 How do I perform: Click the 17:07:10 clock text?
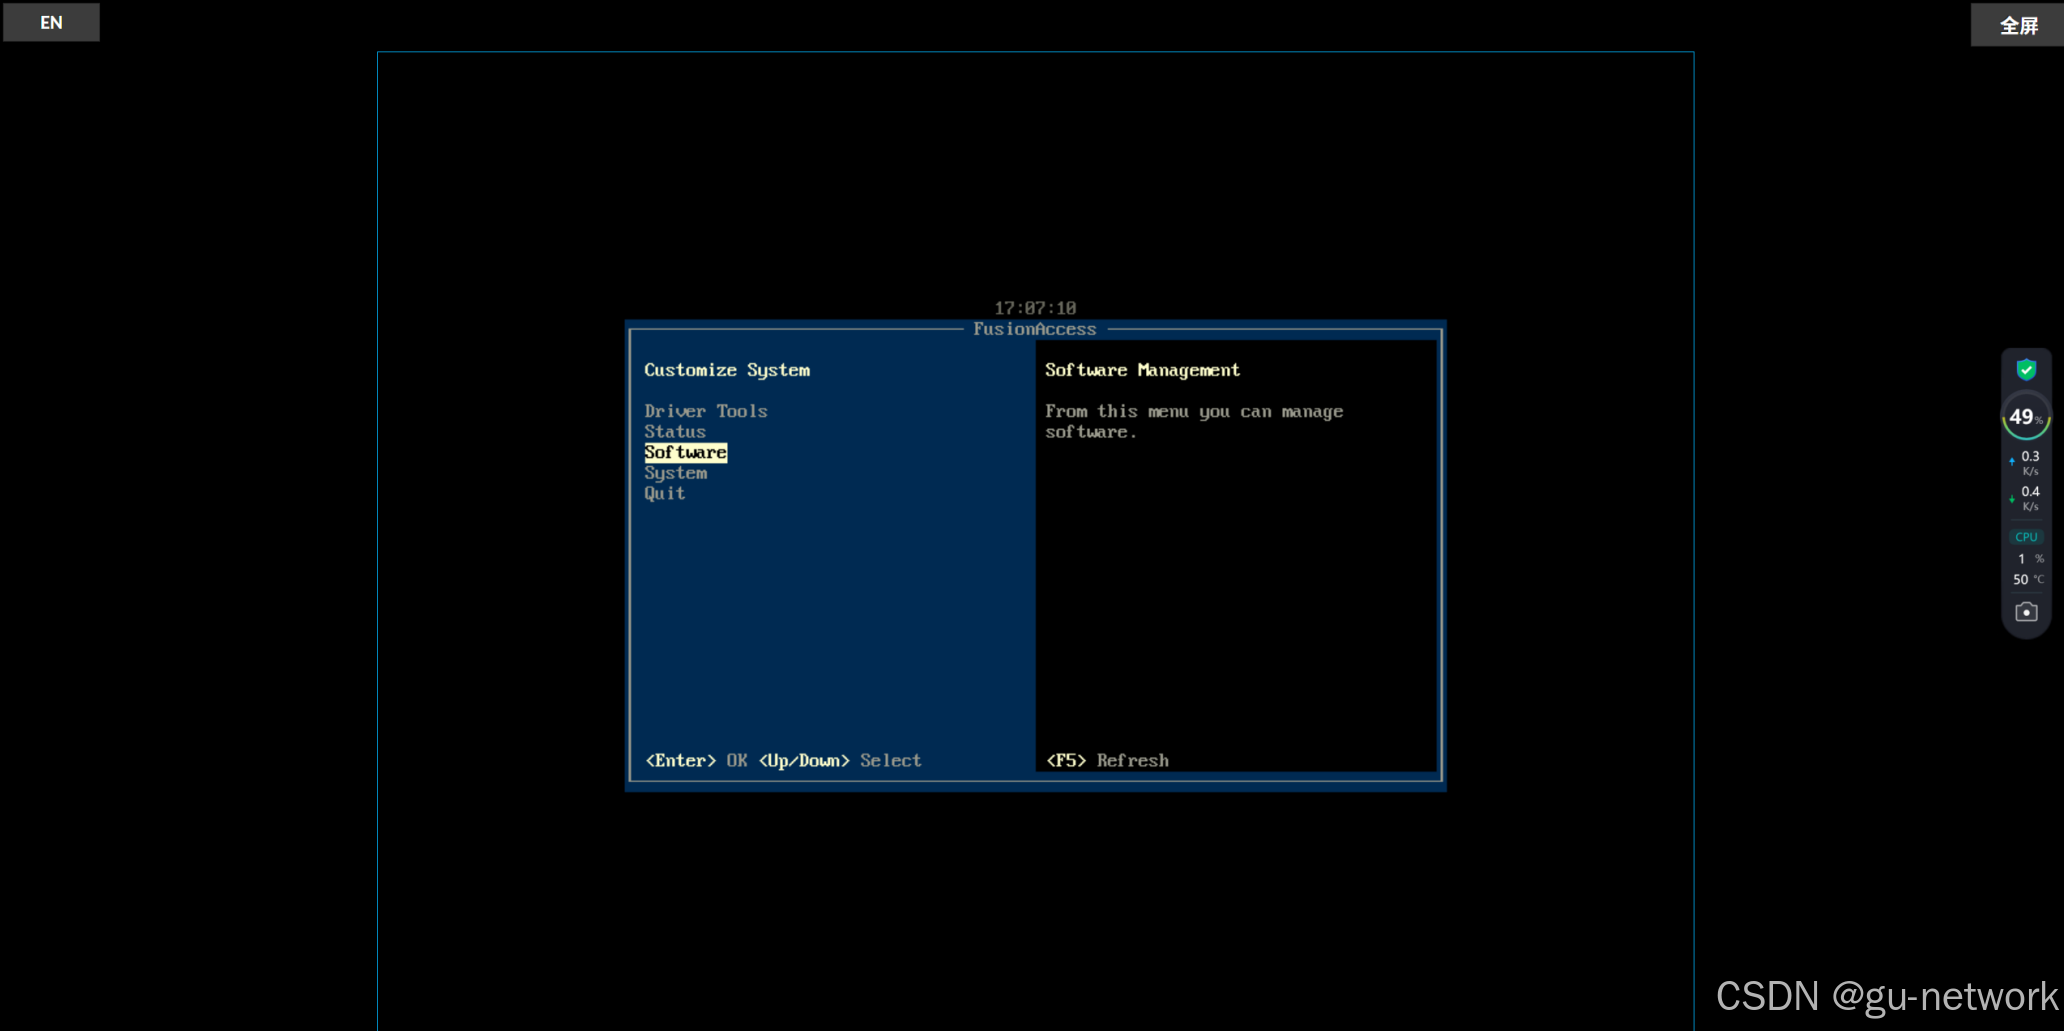coord(1035,308)
